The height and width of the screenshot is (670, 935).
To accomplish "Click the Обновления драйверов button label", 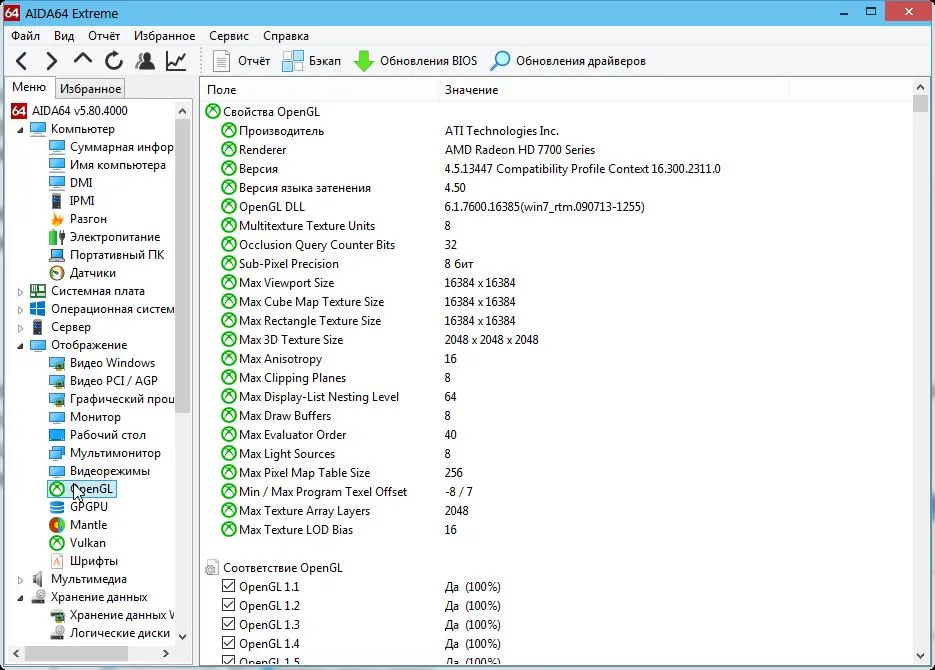I will tap(581, 61).
